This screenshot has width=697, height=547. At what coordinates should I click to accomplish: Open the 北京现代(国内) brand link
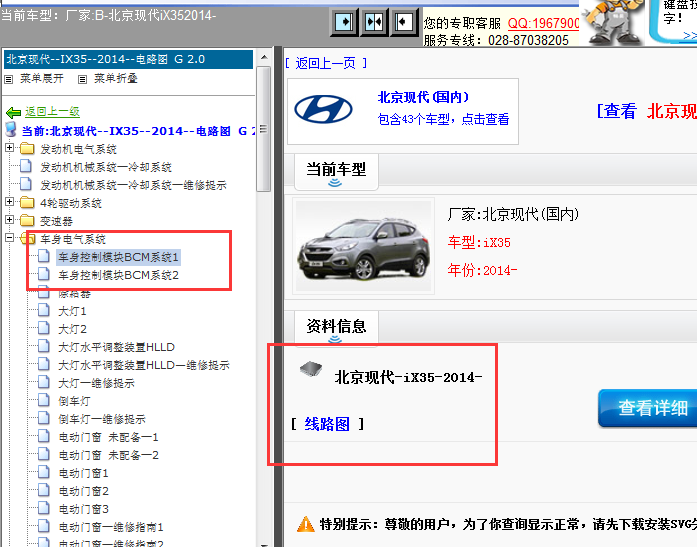[x=423, y=97]
